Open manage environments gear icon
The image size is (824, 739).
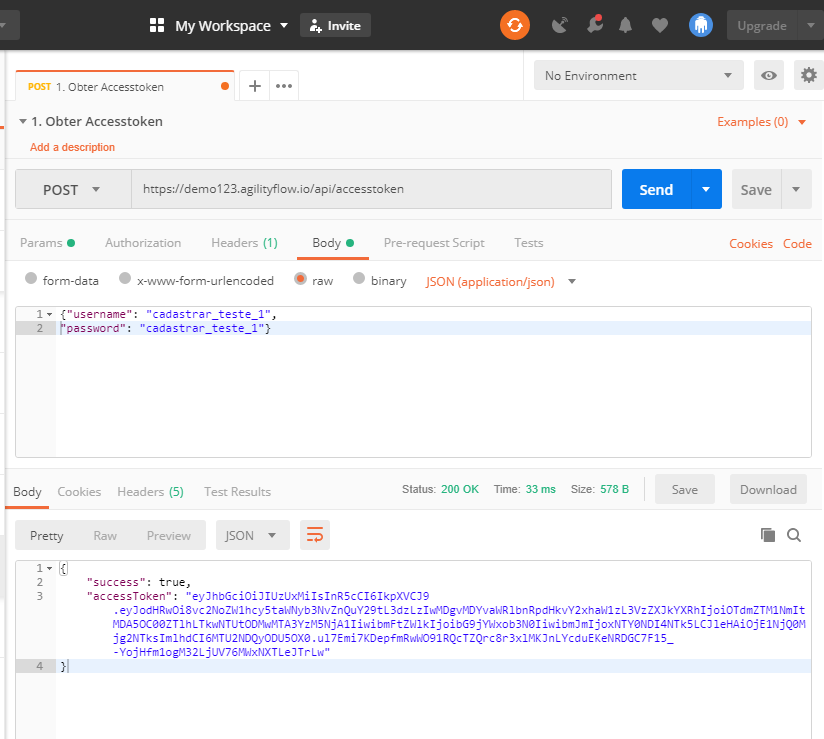point(808,75)
